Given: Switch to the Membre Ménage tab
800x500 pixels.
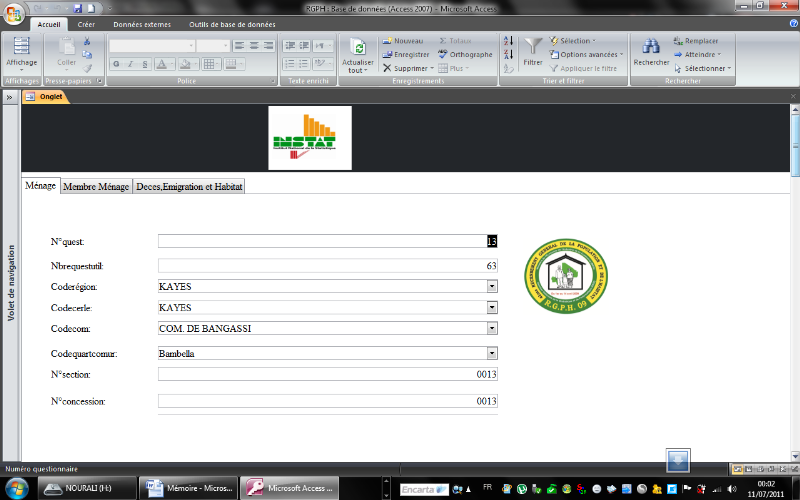Looking at the screenshot, I should pos(96,186).
